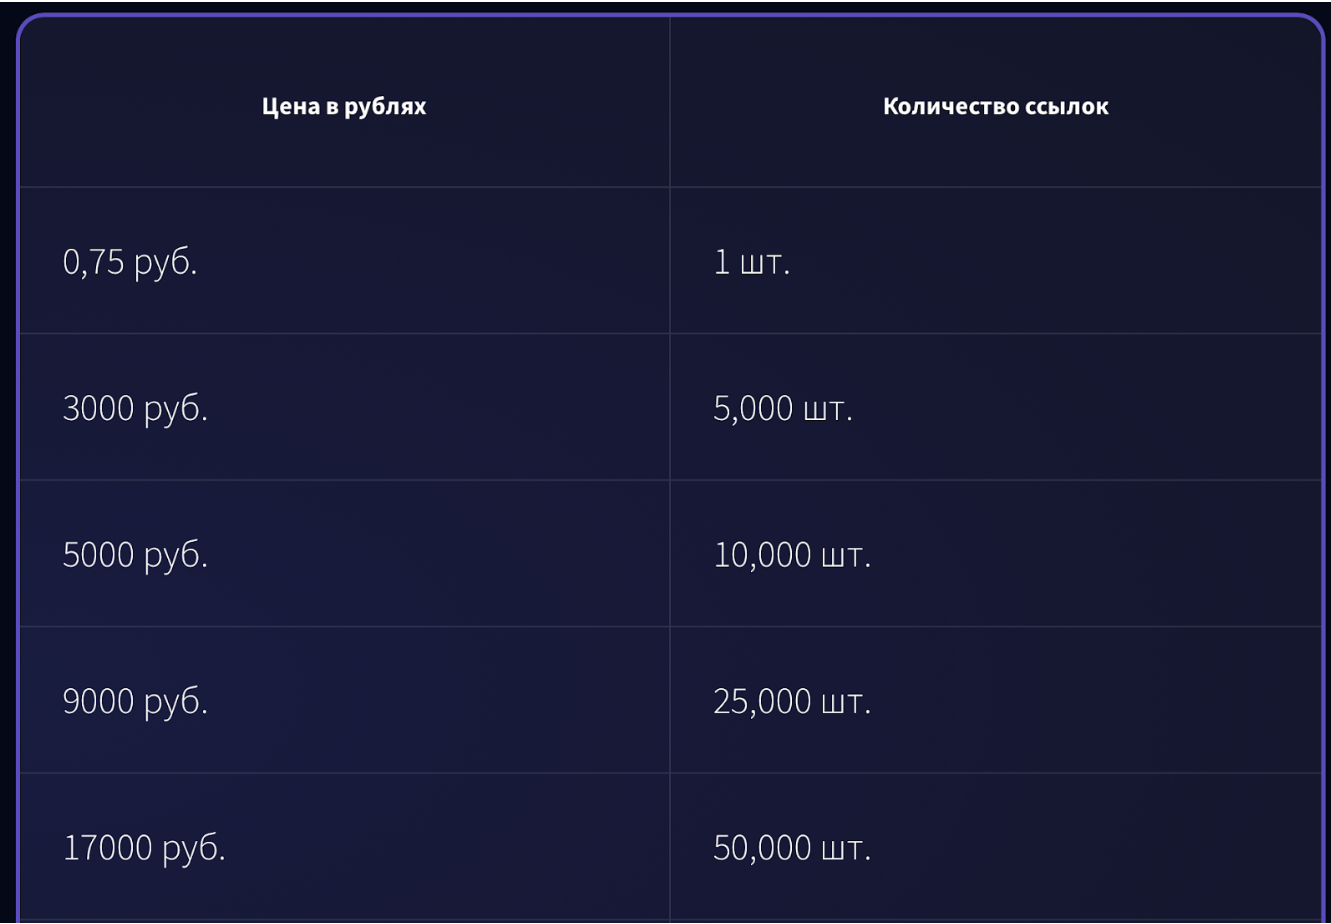This screenshot has height=924, width=1331.
Task: Select the "5000 руб." price cell
Action: click(x=135, y=555)
